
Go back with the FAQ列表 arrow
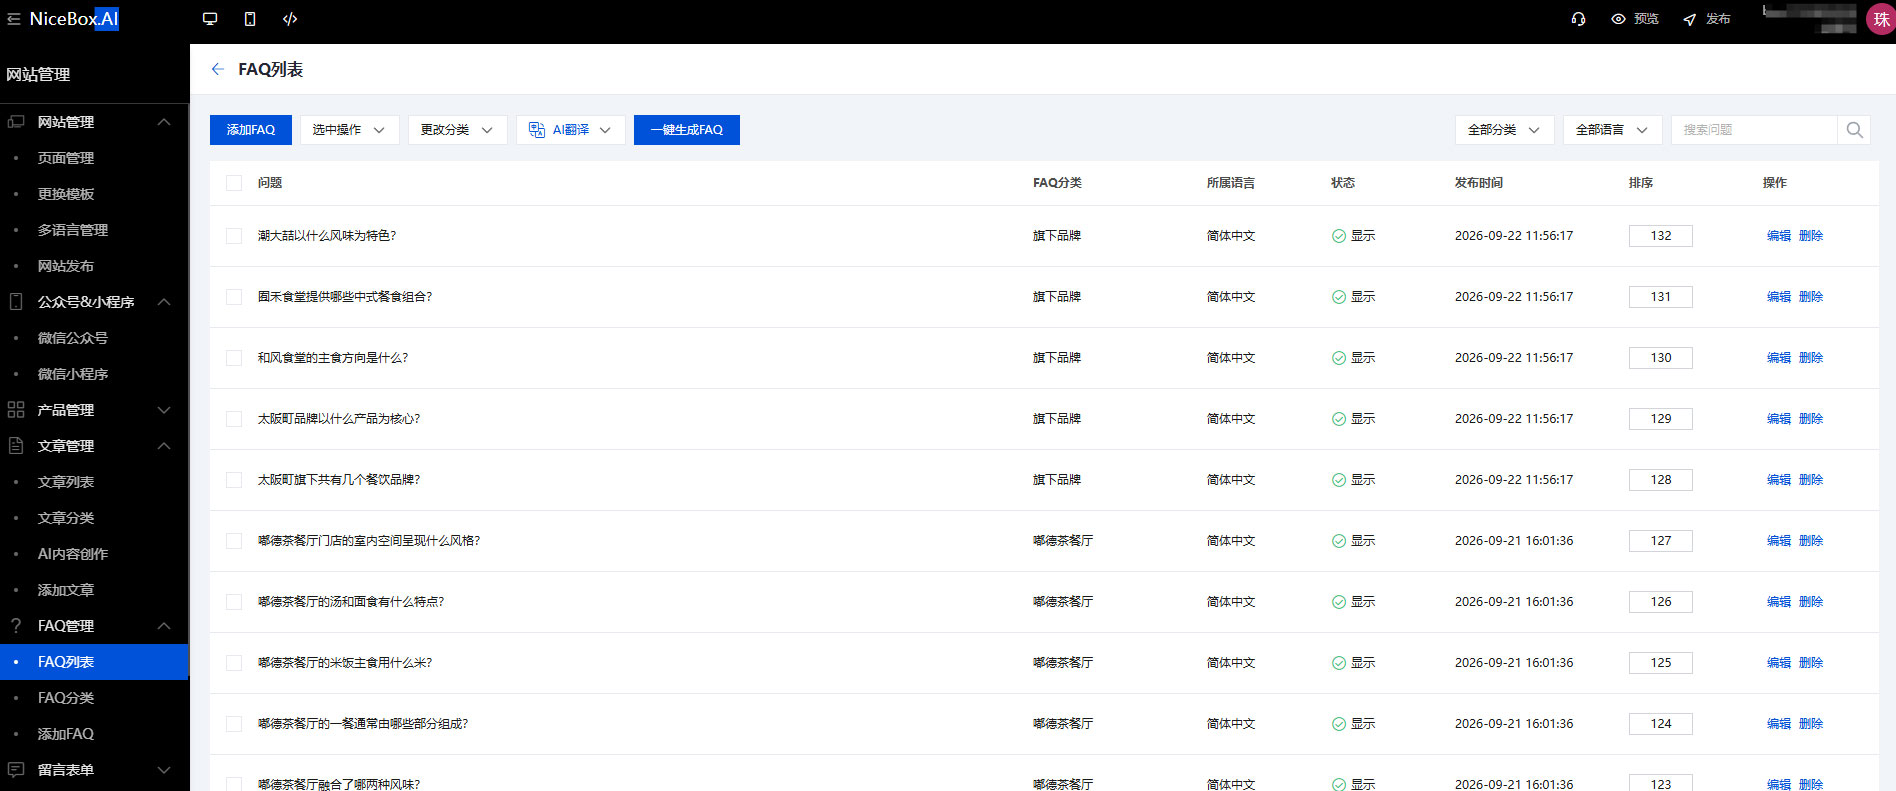click(x=217, y=69)
